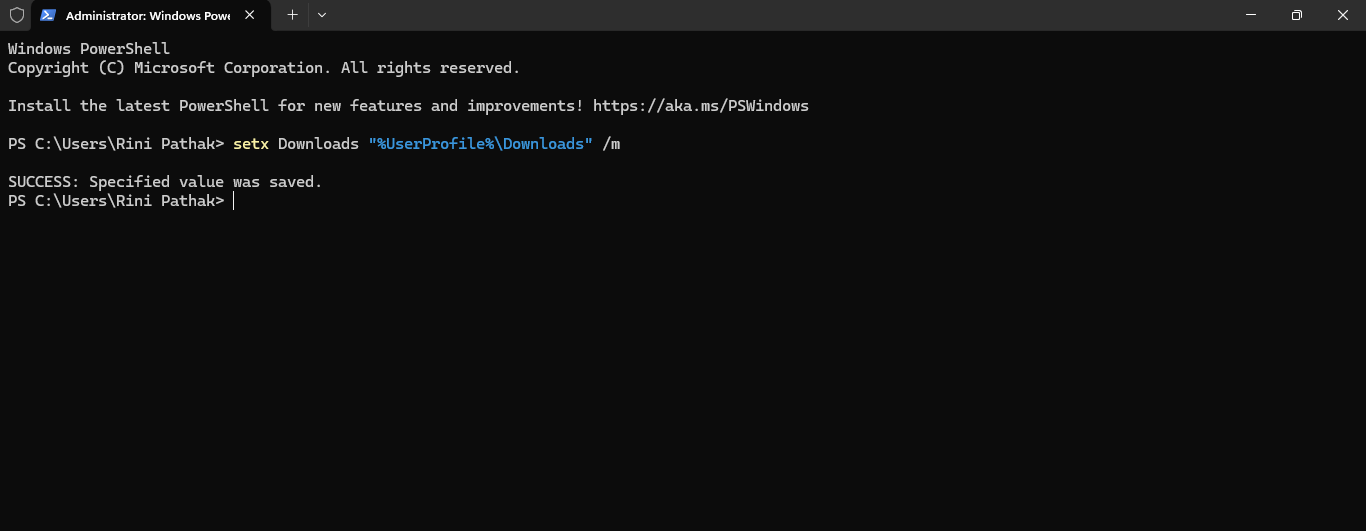Click the administrator shield icon in title bar
The height and width of the screenshot is (531, 1366).
coord(16,15)
